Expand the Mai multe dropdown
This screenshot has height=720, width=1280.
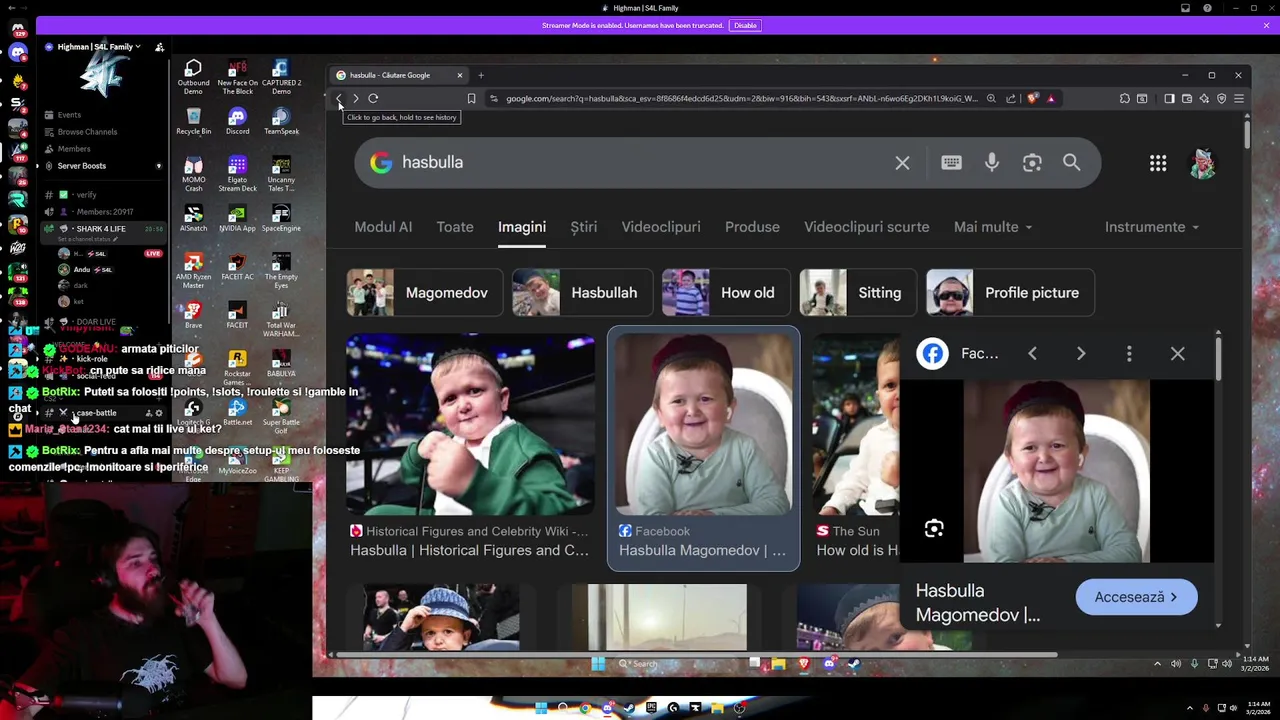point(994,227)
